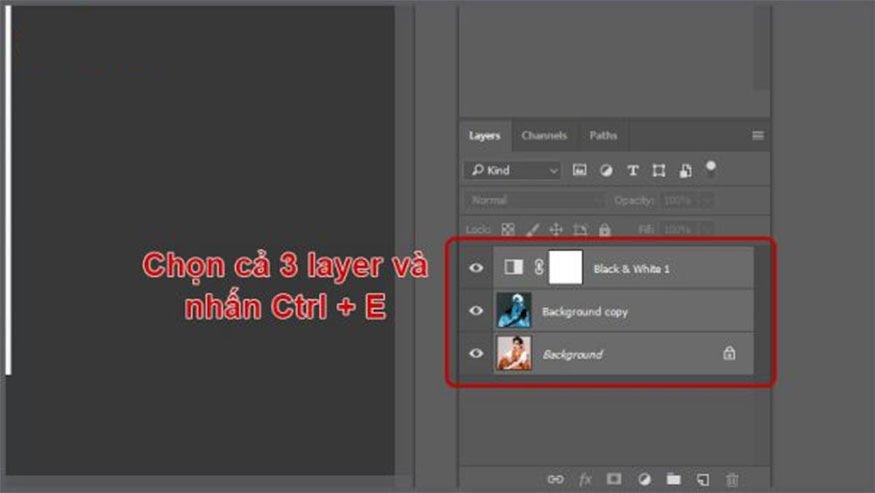Viewport: 875px width, 493px height.
Task: Open the Kind filter dropdown
Action: [512, 170]
